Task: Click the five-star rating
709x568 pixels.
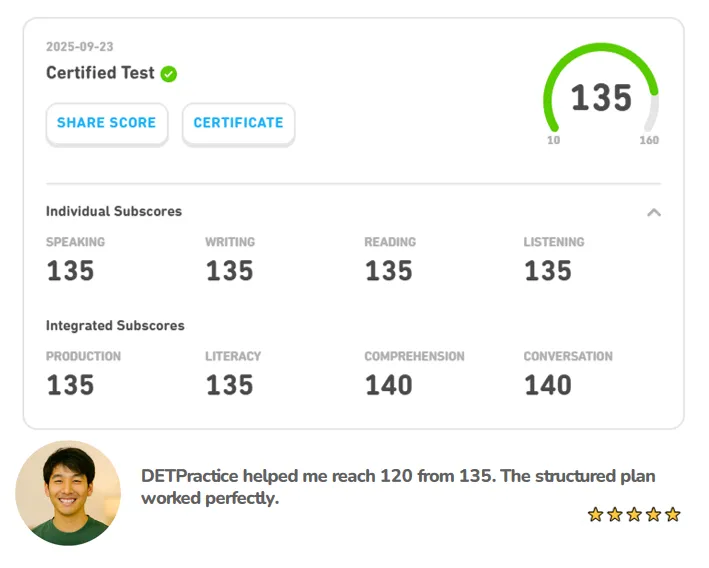Action: click(x=633, y=515)
